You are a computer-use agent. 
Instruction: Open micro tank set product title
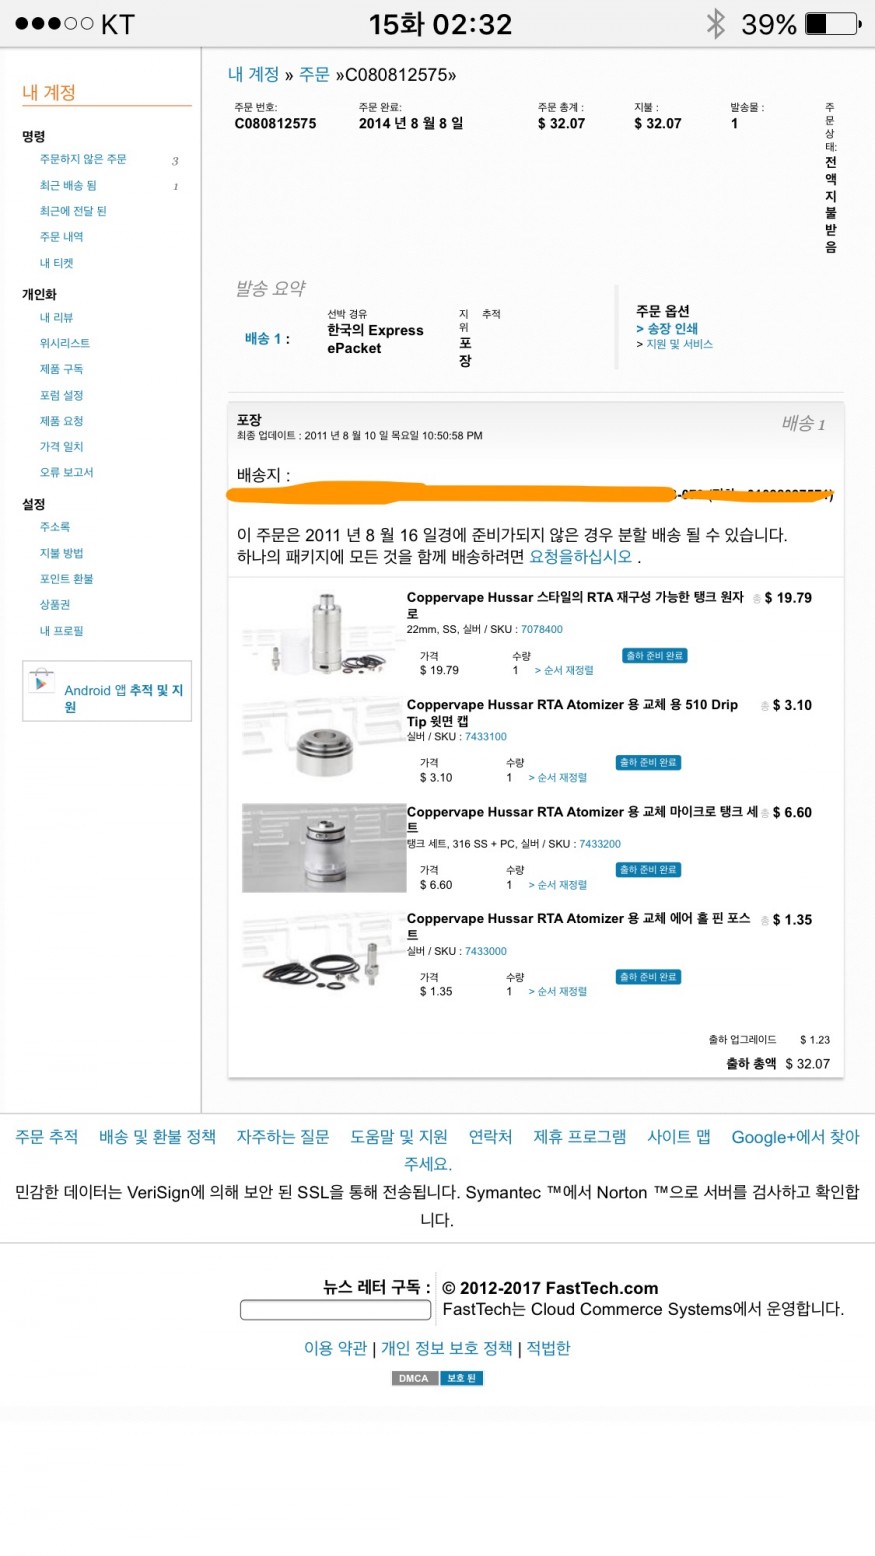[x=582, y=819]
